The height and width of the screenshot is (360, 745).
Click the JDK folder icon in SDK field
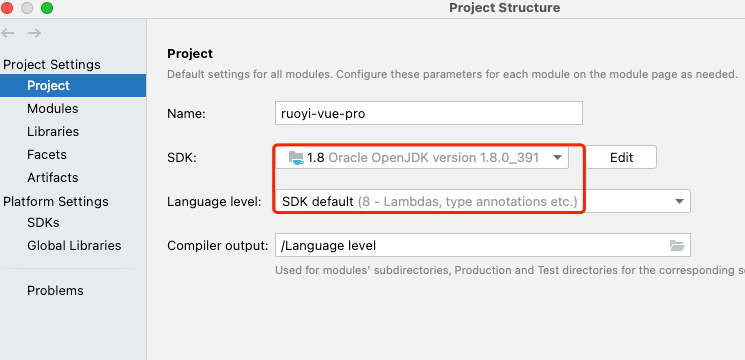point(296,157)
